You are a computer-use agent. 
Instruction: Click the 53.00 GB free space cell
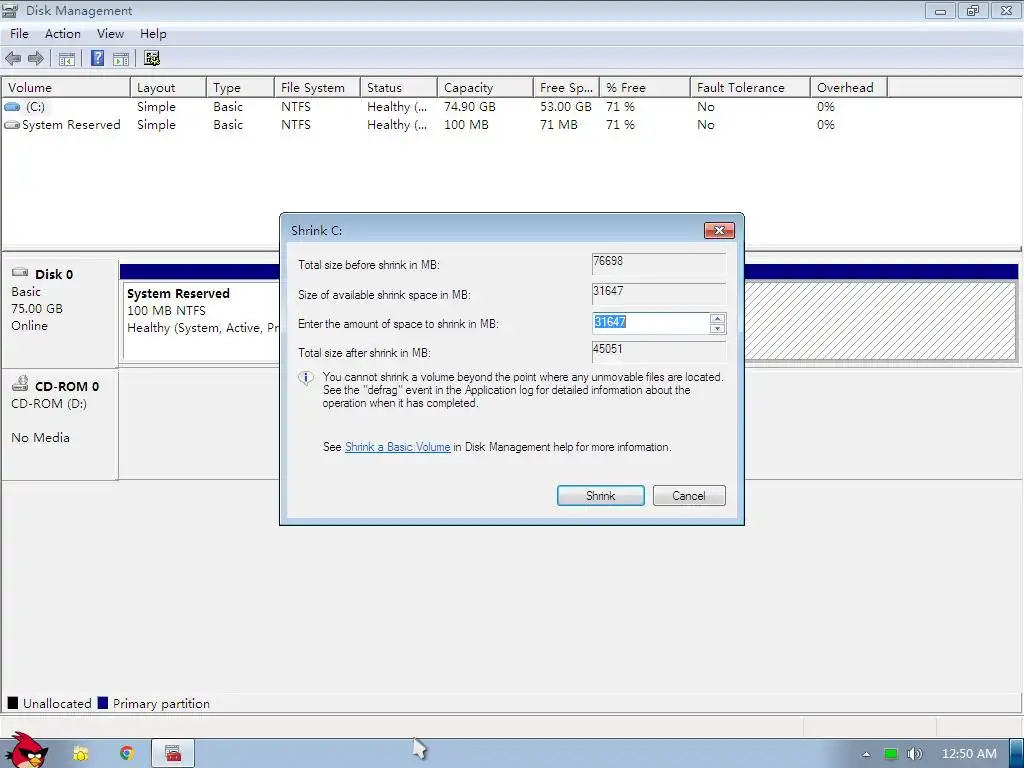point(566,106)
